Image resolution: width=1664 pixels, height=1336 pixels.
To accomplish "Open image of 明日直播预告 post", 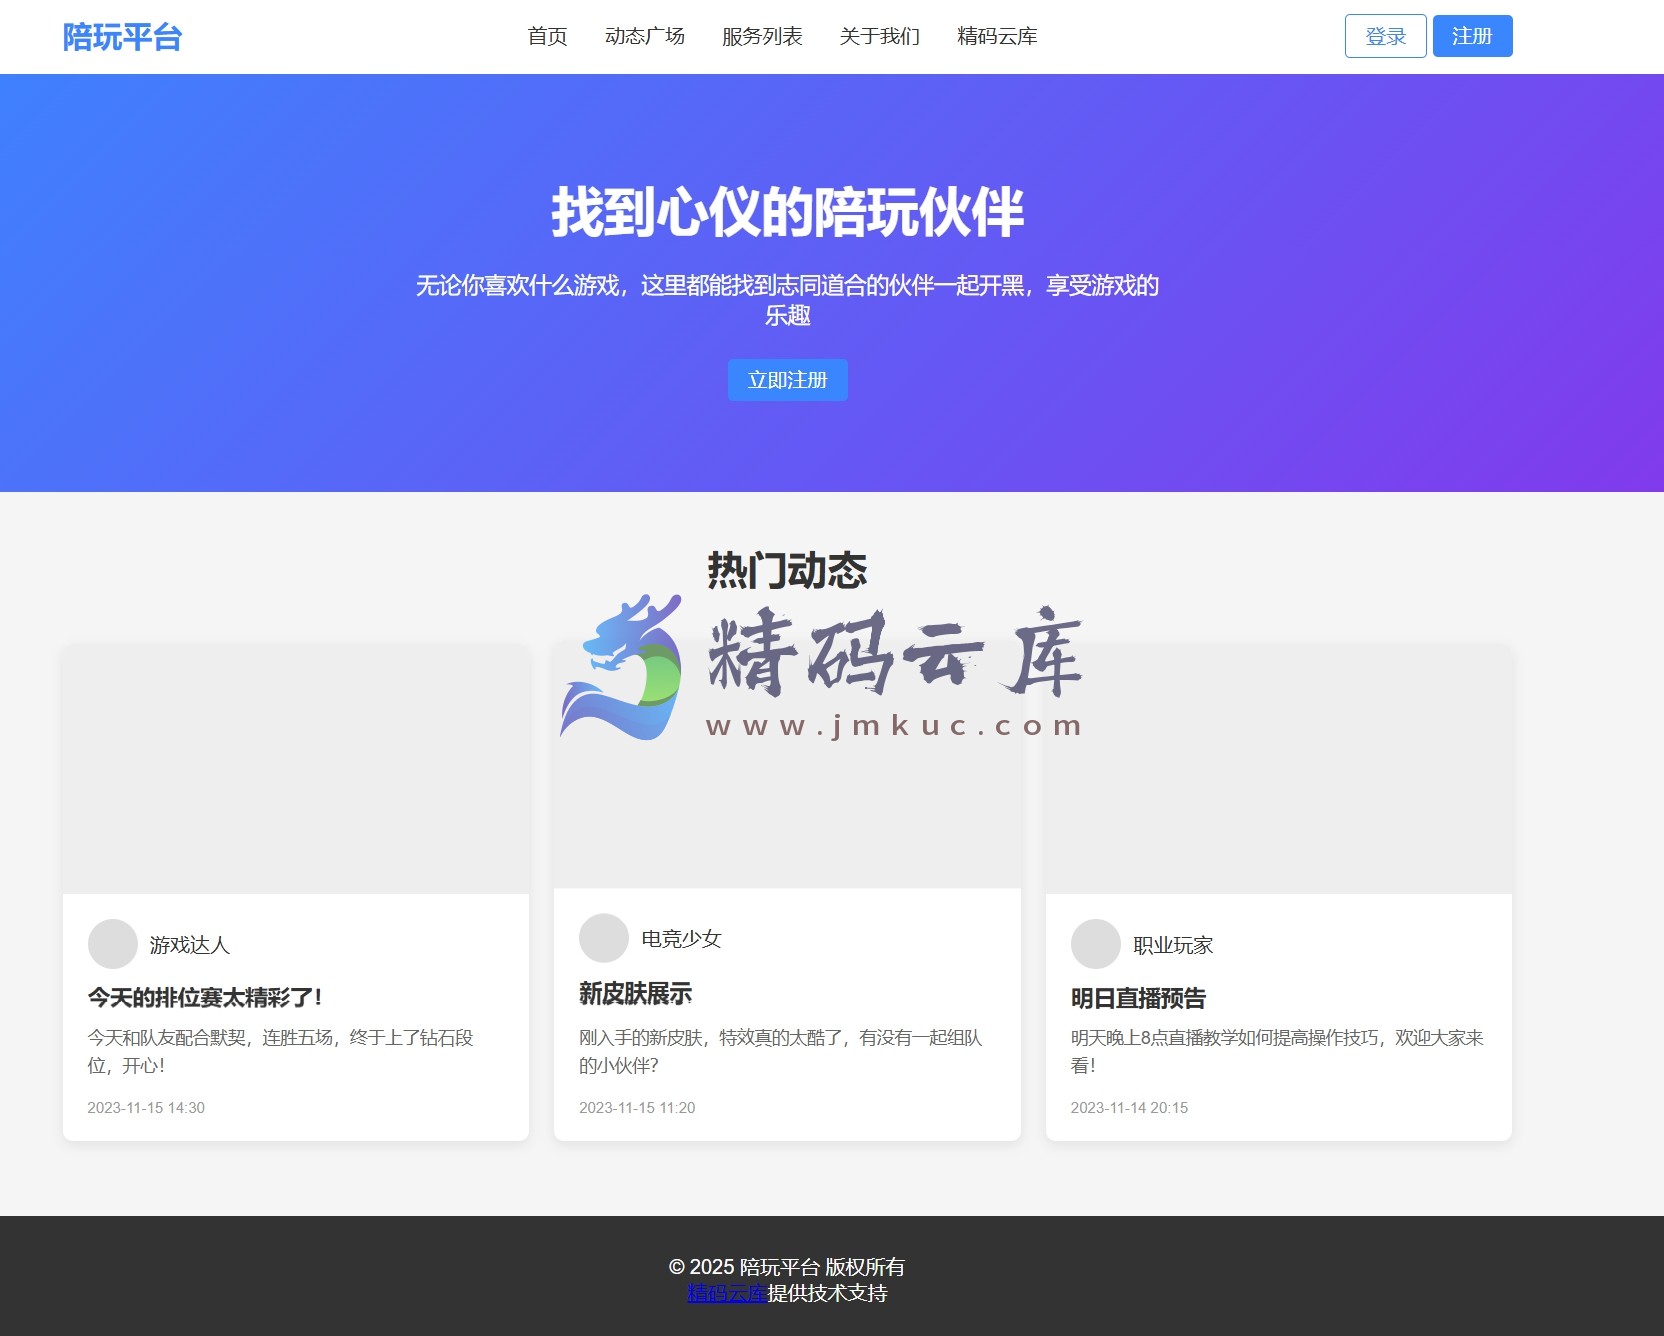I will [x=1279, y=769].
